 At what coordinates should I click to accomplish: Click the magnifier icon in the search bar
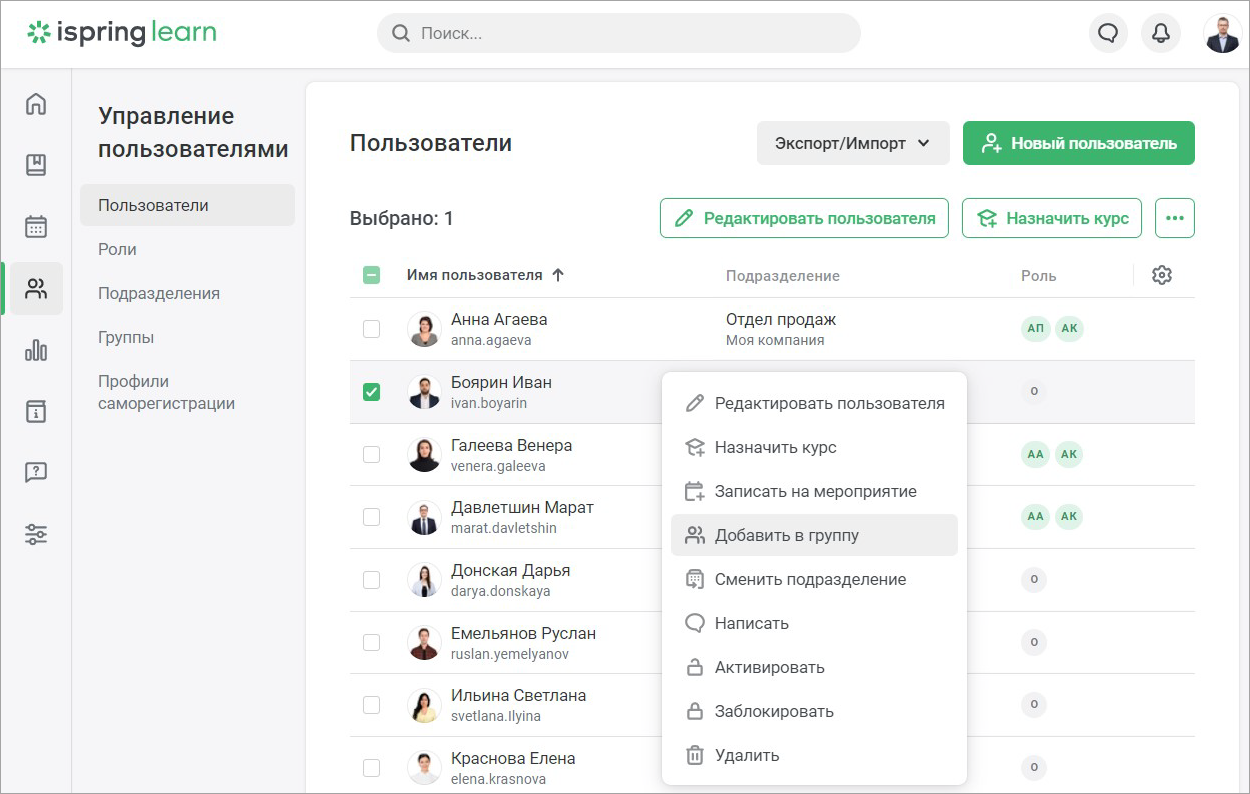click(401, 33)
